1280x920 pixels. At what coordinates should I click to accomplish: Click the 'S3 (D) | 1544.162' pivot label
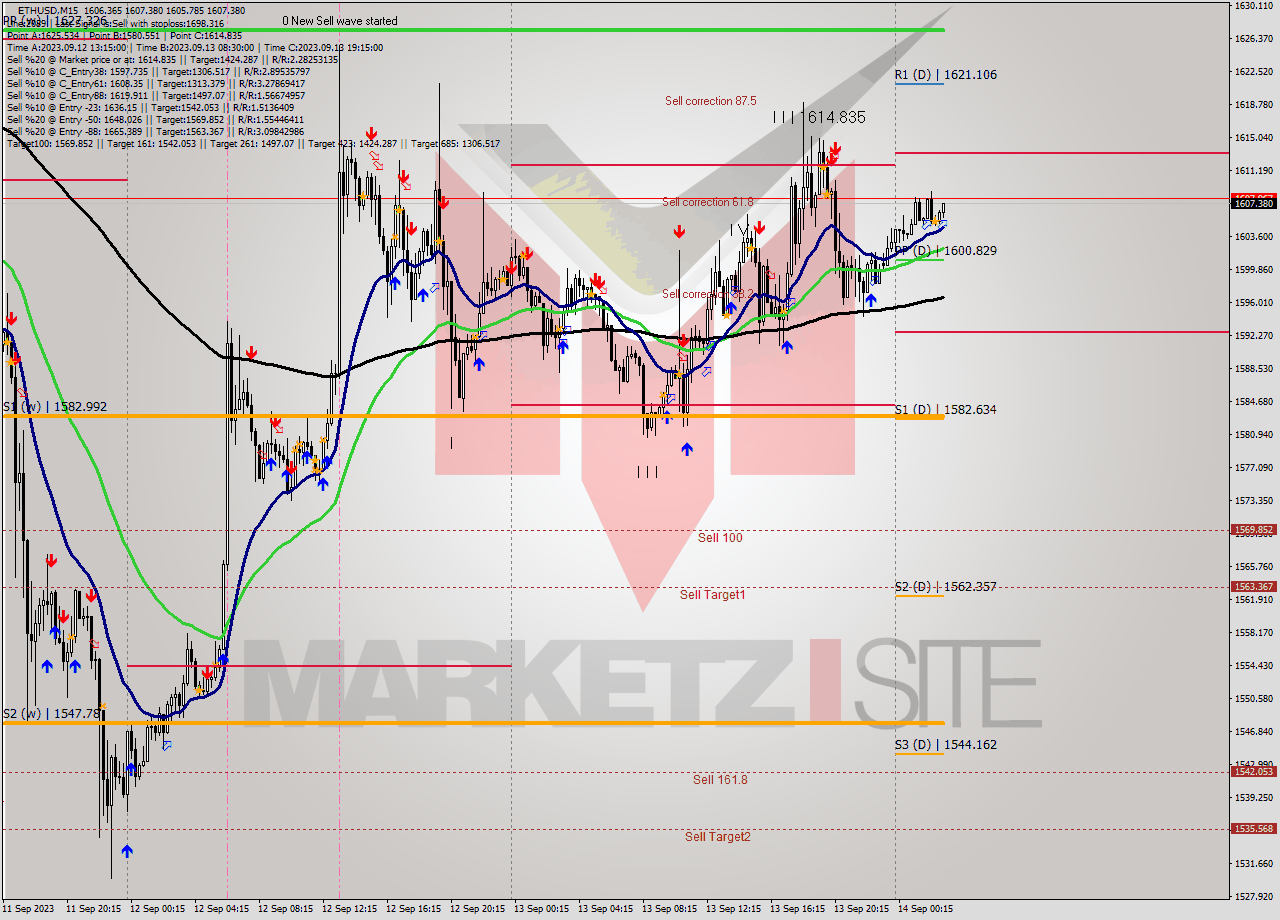[x=945, y=745]
